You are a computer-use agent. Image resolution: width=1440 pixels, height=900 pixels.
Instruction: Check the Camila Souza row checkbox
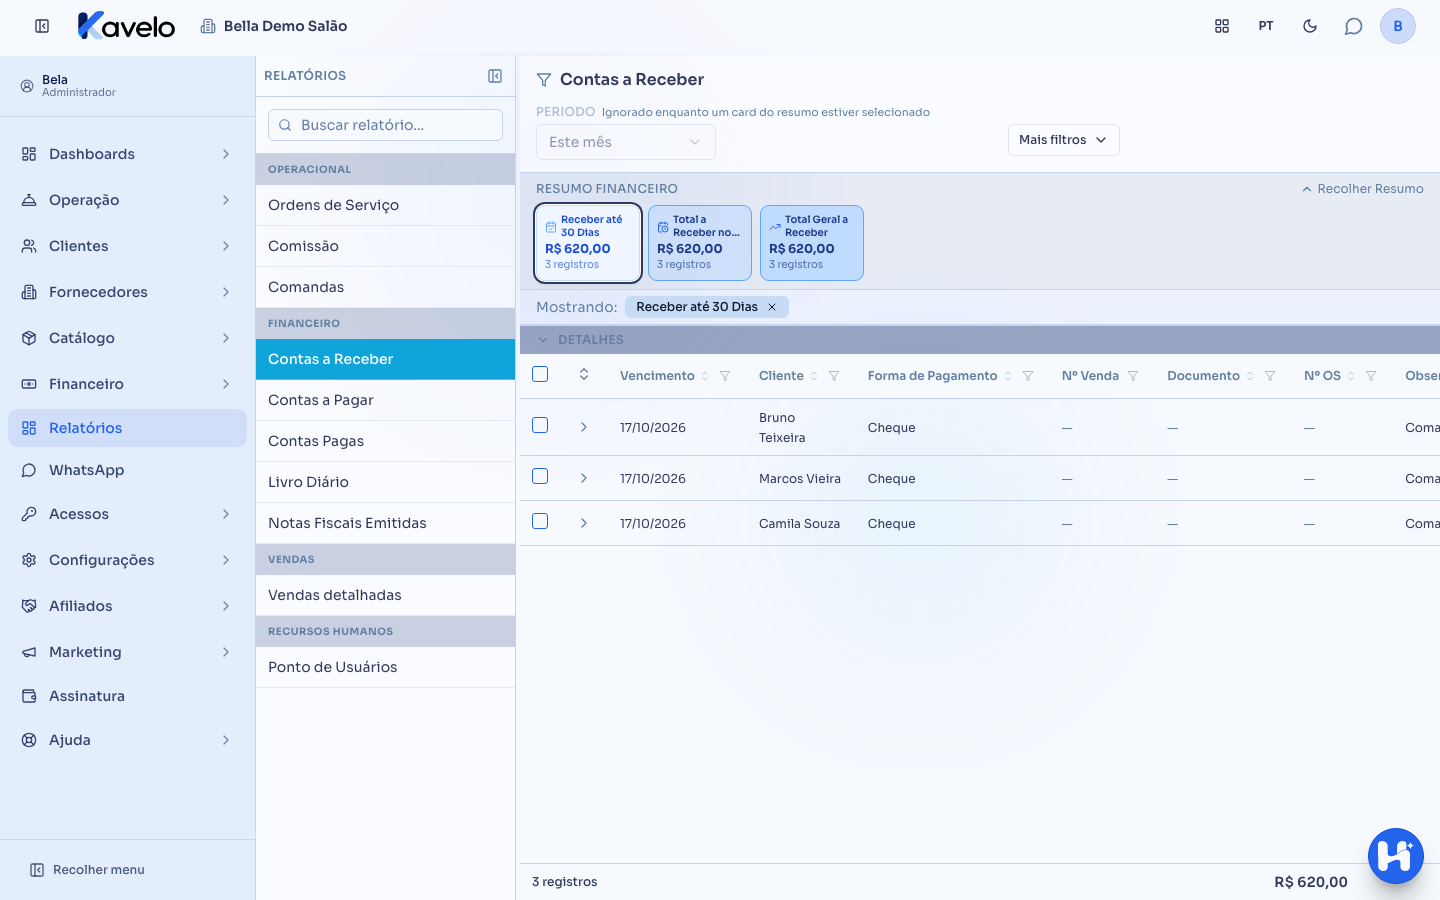540,521
